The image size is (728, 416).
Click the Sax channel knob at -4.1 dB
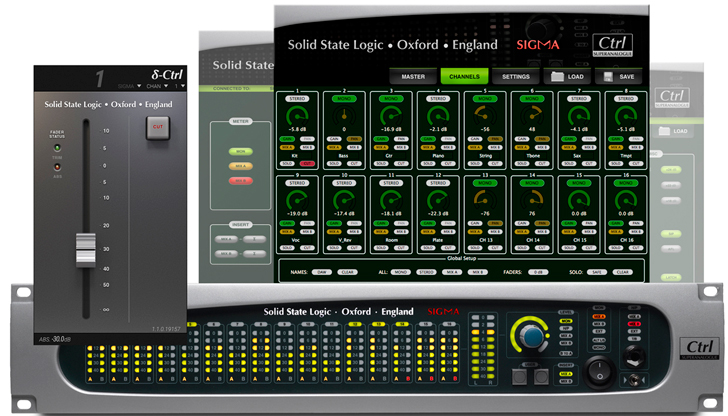[579, 115]
